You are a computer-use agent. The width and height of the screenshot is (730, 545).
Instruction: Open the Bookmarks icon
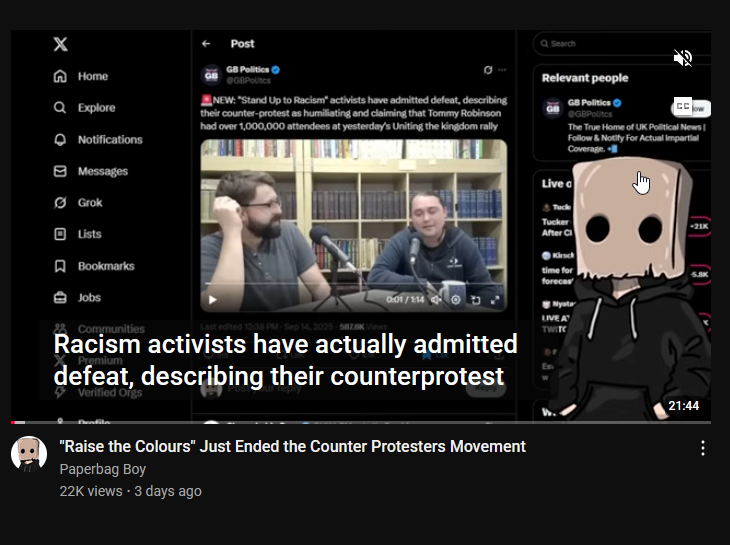click(60, 266)
